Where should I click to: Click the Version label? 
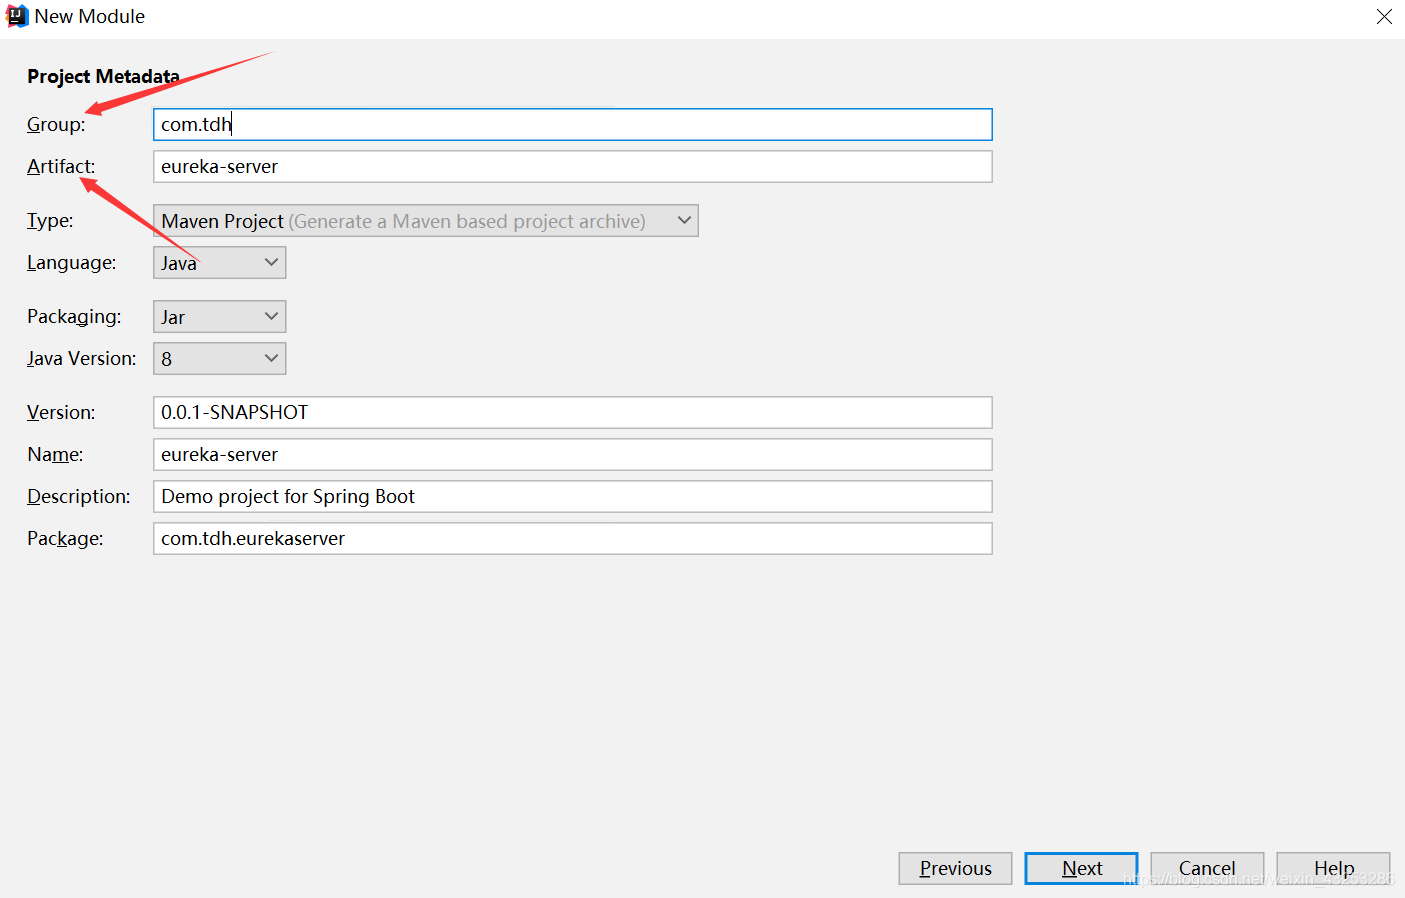point(61,413)
